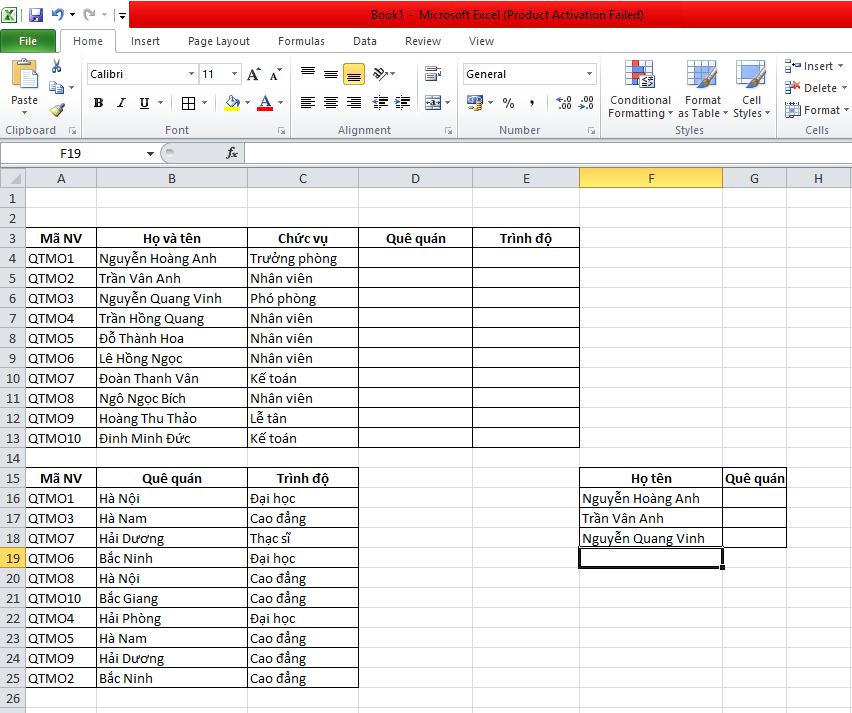The height and width of the screenshot is (713, 852).
Task: Open the Font dialog launcher
Action: [x=281, y=130]
